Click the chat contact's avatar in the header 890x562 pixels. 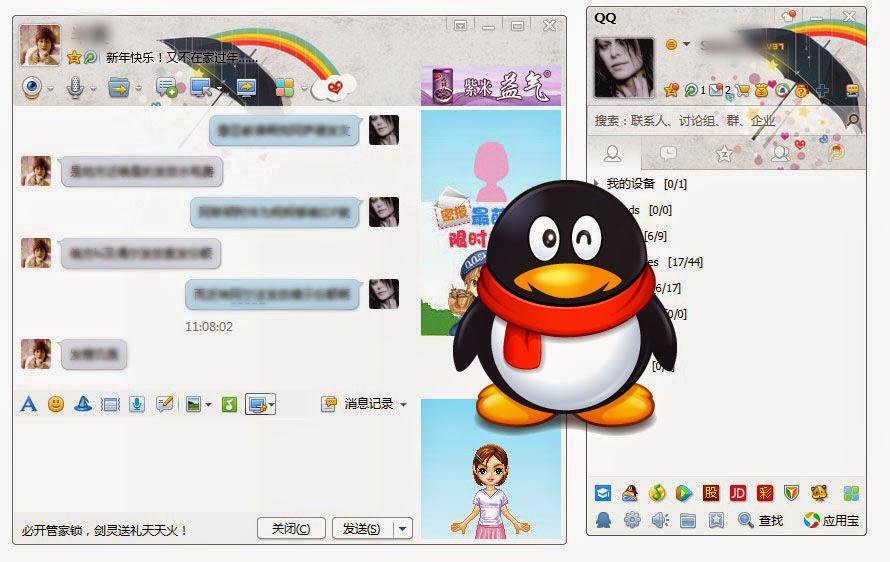coord(40,45)
